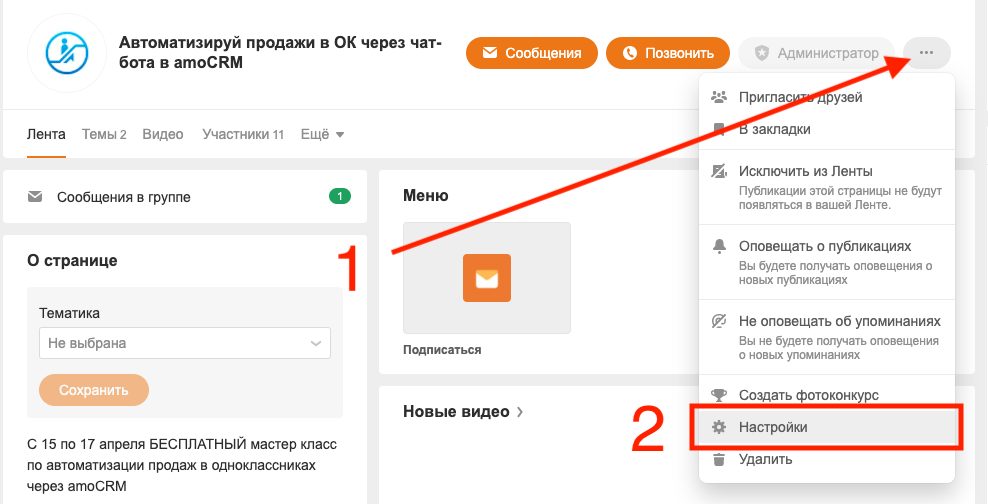Open the three-dots more actions button
Screen dimensions: 988x504
926,53
